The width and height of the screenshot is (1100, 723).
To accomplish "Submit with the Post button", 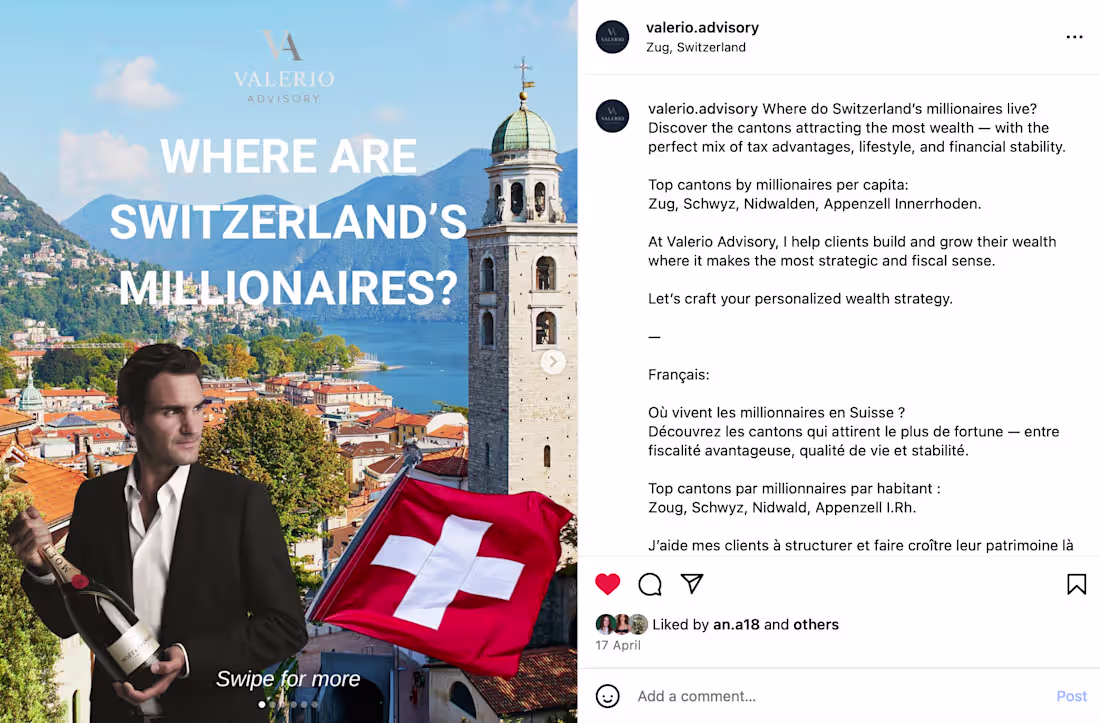I will point(1071,696).
